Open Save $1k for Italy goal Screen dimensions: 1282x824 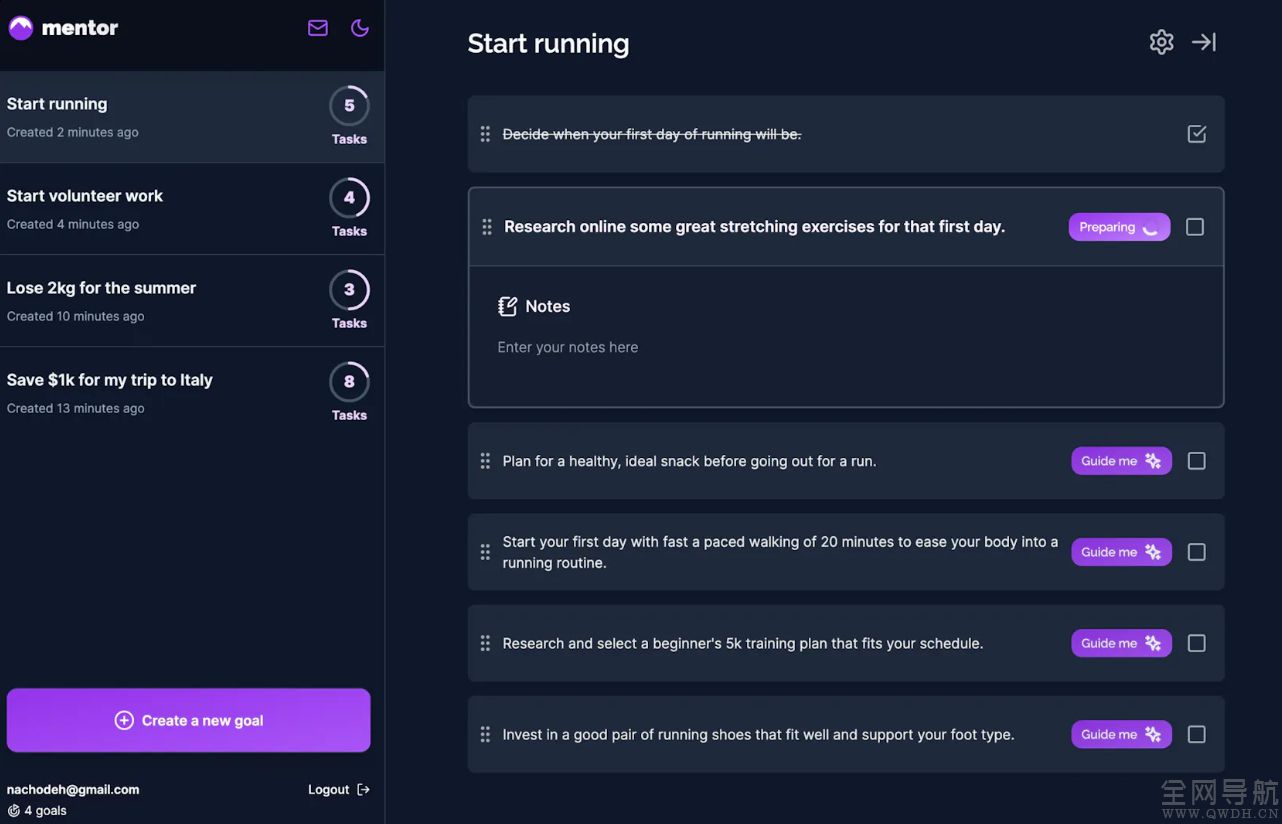[192, 393]
